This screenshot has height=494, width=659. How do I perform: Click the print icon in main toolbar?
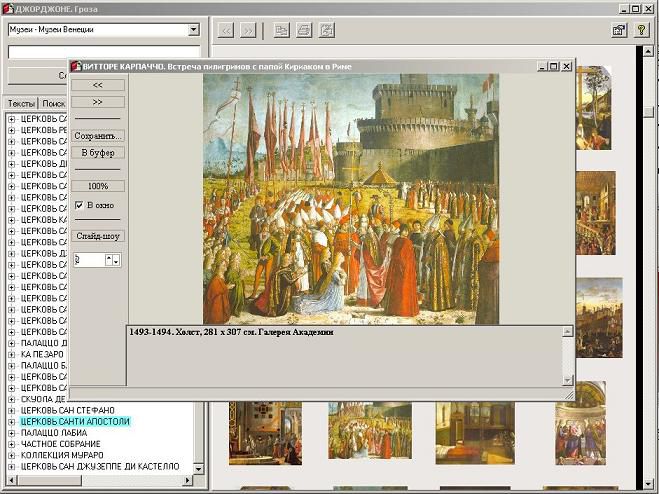tap(303, 30)
